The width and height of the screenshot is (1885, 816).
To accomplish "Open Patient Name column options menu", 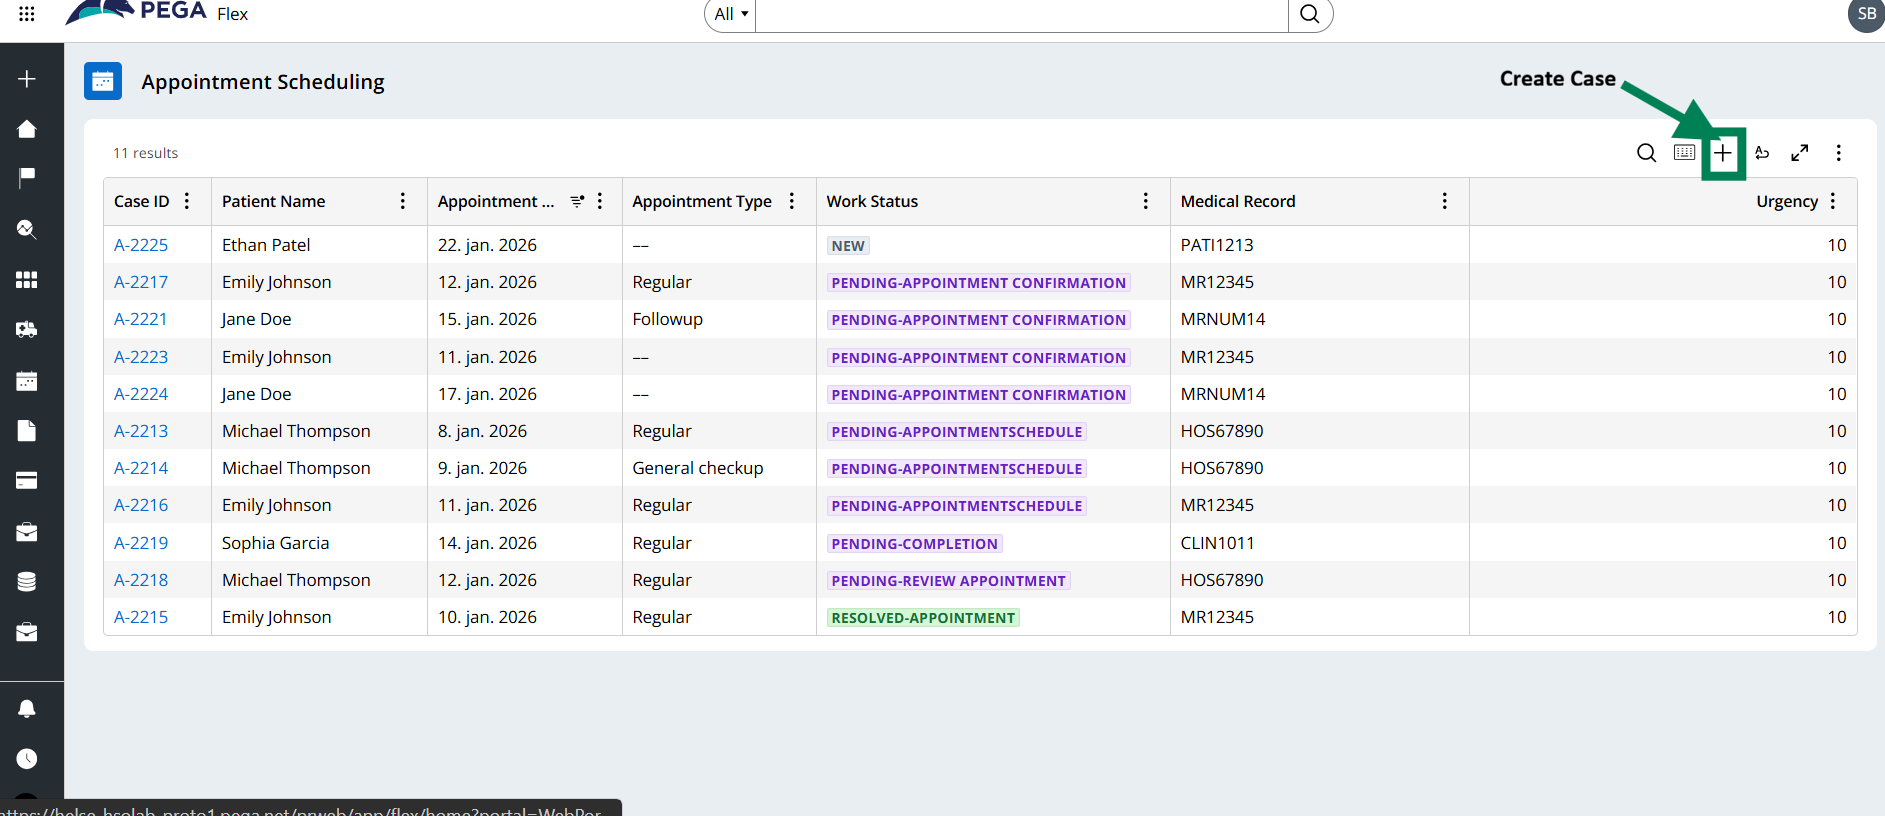I will [403, 201].
